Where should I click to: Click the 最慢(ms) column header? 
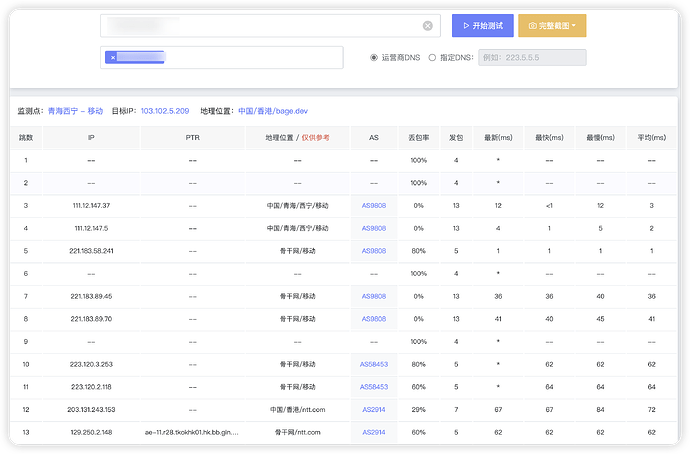coord(600,138)
